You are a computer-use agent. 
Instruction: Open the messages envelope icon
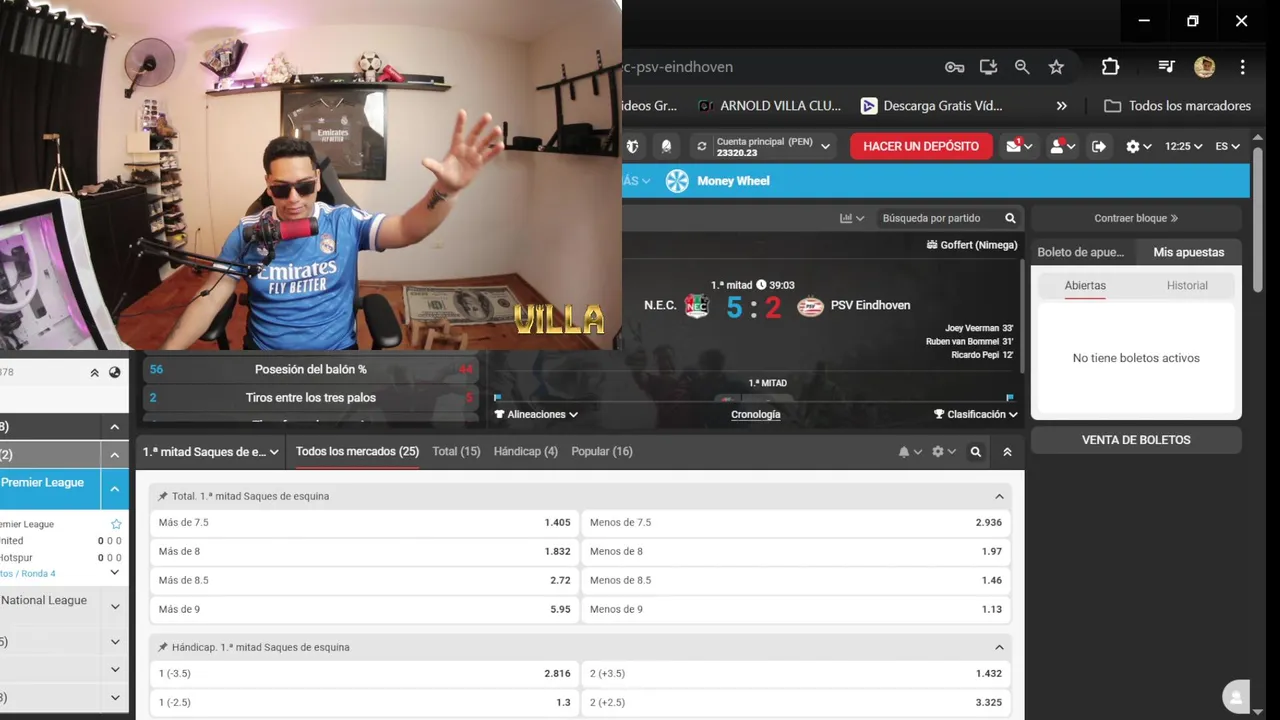[x=1018, y=146]
